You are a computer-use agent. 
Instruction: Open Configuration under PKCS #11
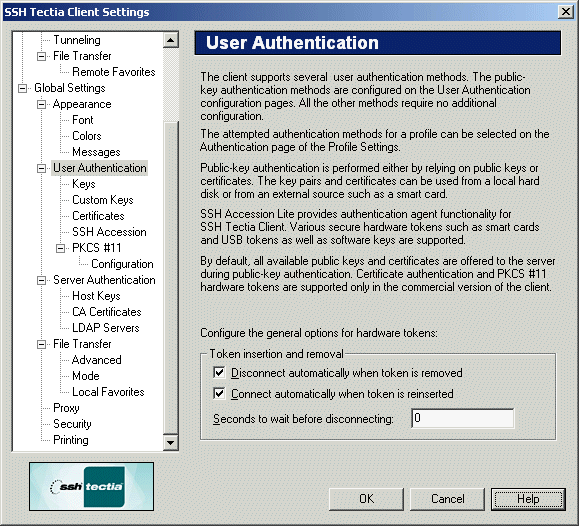122,264
